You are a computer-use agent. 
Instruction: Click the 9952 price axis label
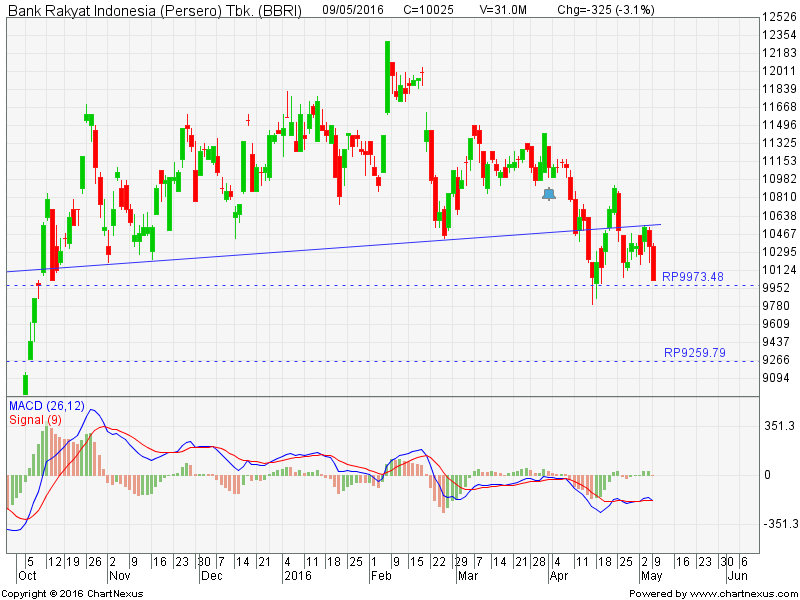776,288
